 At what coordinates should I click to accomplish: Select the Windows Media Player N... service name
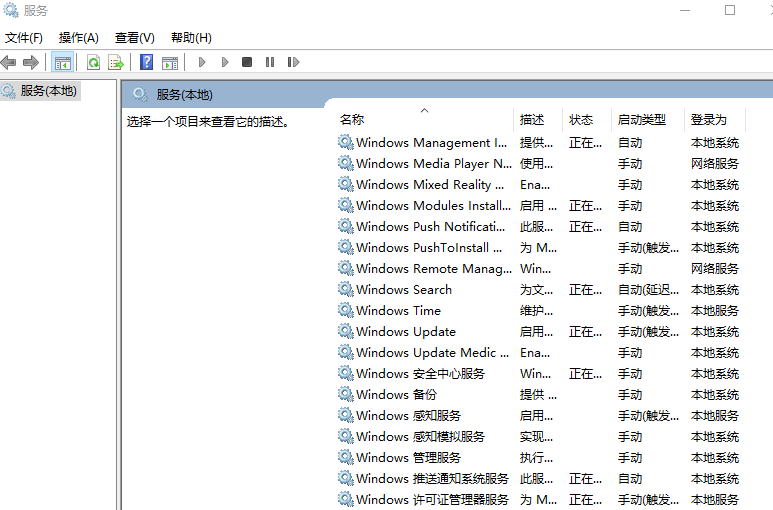pos(434,164)
